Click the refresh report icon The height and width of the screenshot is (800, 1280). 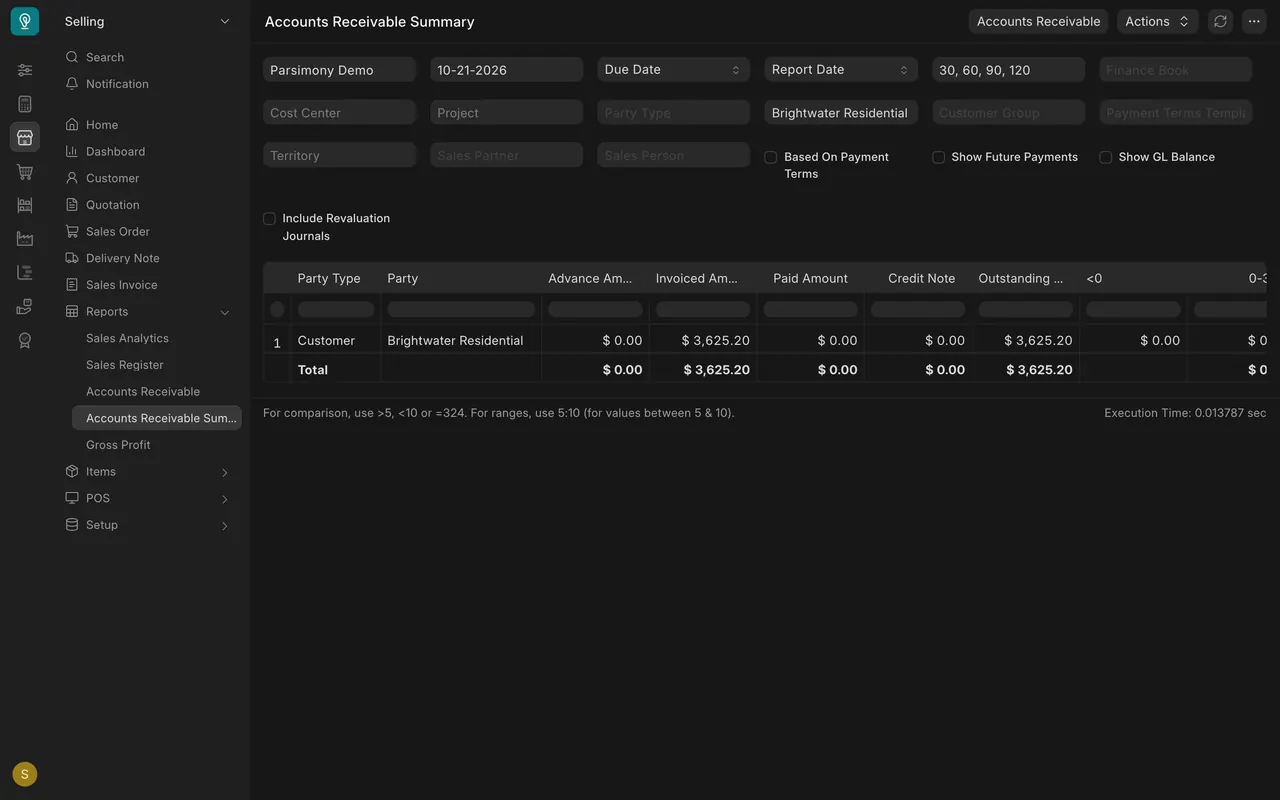point(1220,21)
